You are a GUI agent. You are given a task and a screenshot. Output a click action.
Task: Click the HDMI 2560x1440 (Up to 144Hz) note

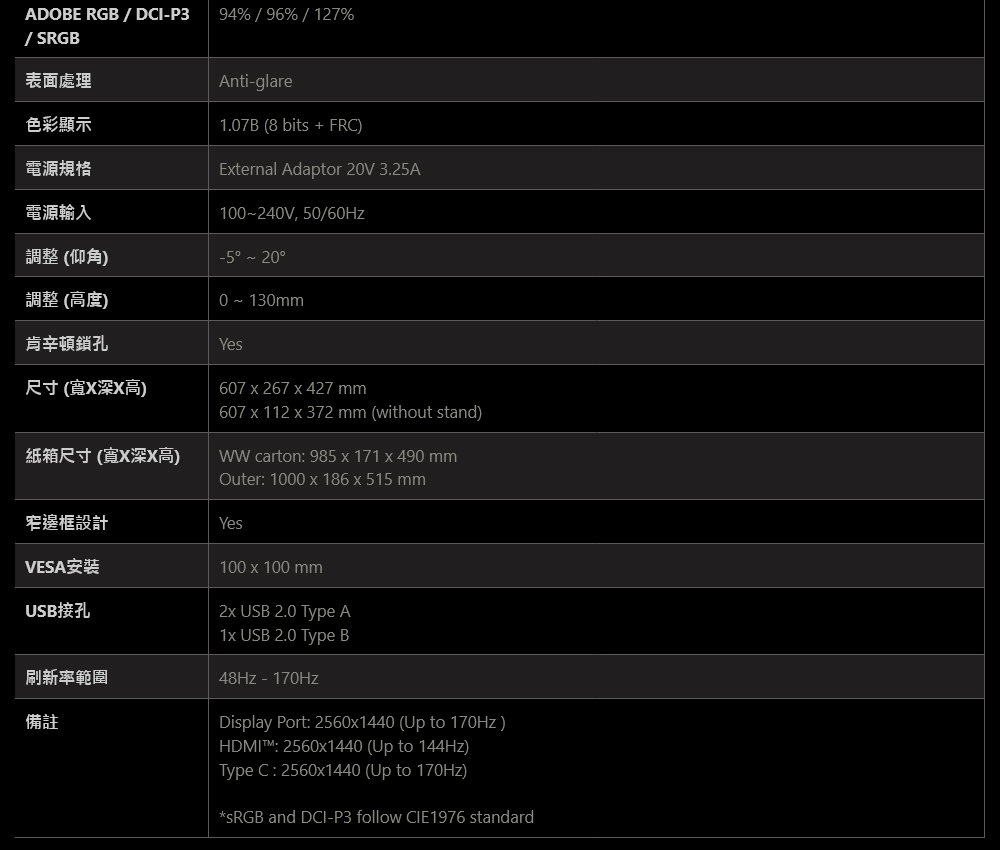pyautogui.click(x=344, y=746)
